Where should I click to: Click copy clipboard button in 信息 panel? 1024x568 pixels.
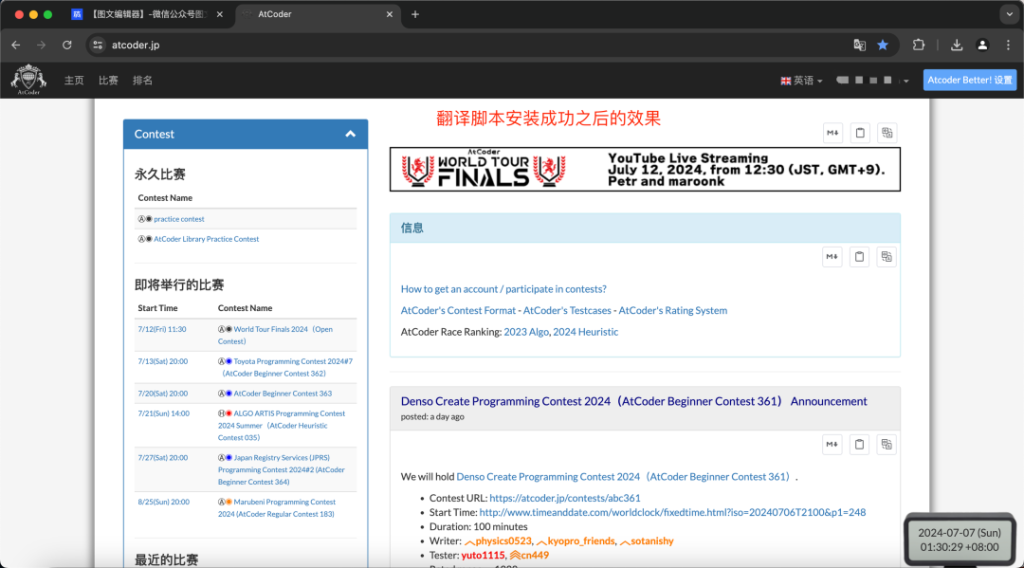click(x=859, y=257)
